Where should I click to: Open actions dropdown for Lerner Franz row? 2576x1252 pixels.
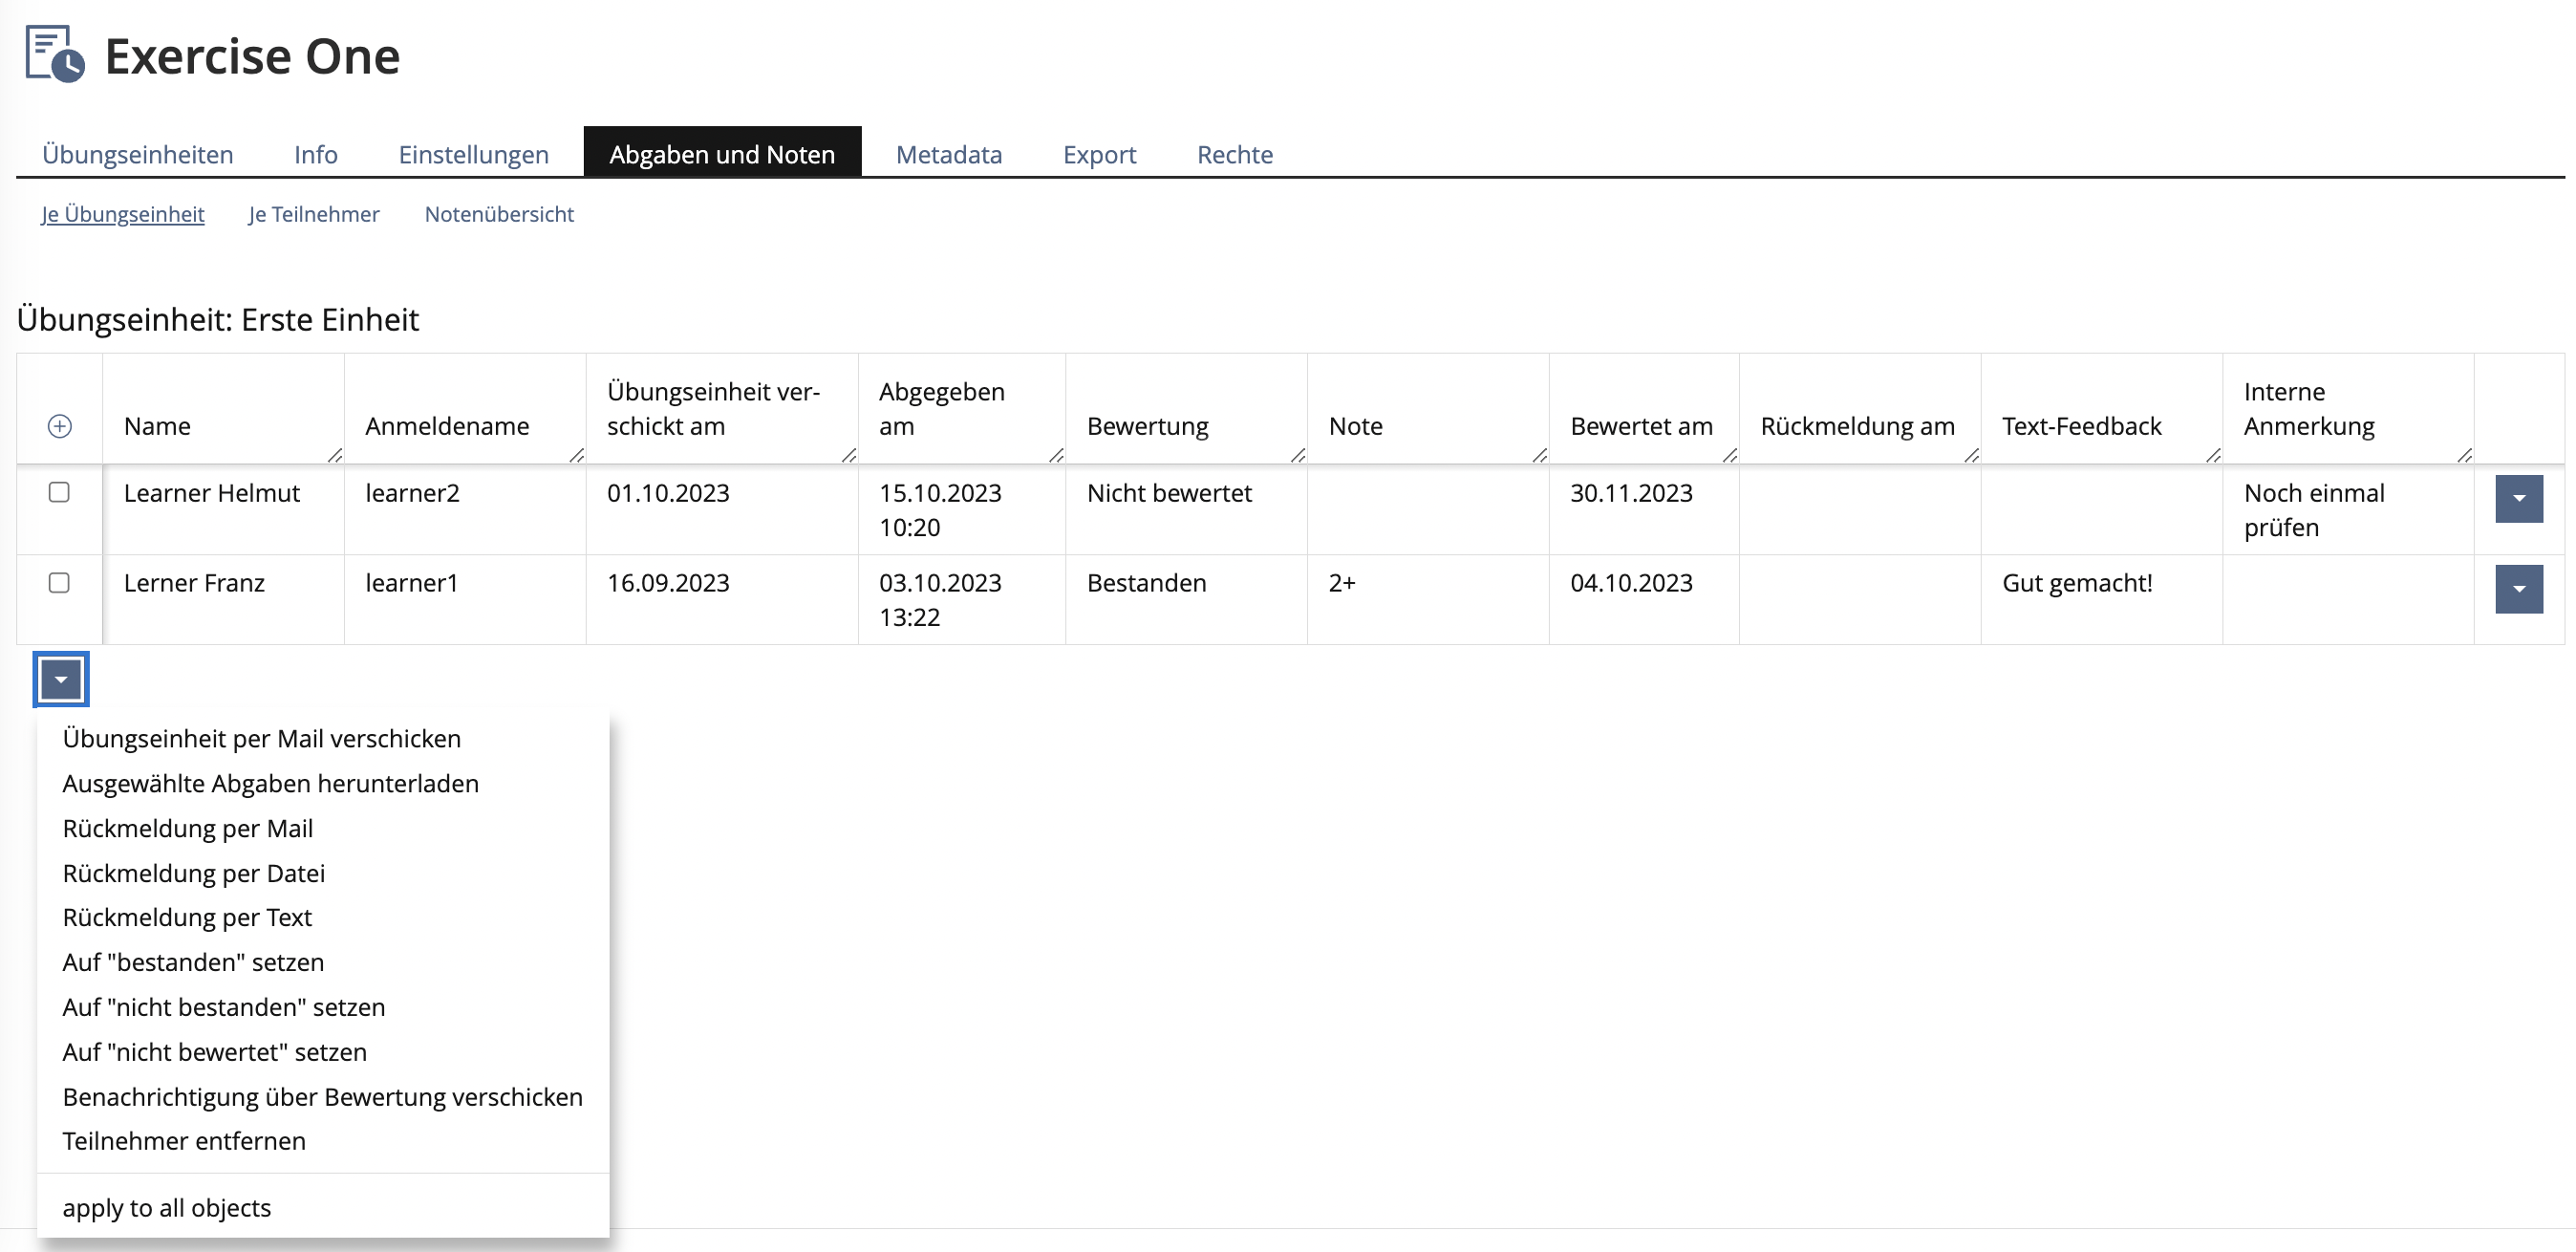point(2518,589)
